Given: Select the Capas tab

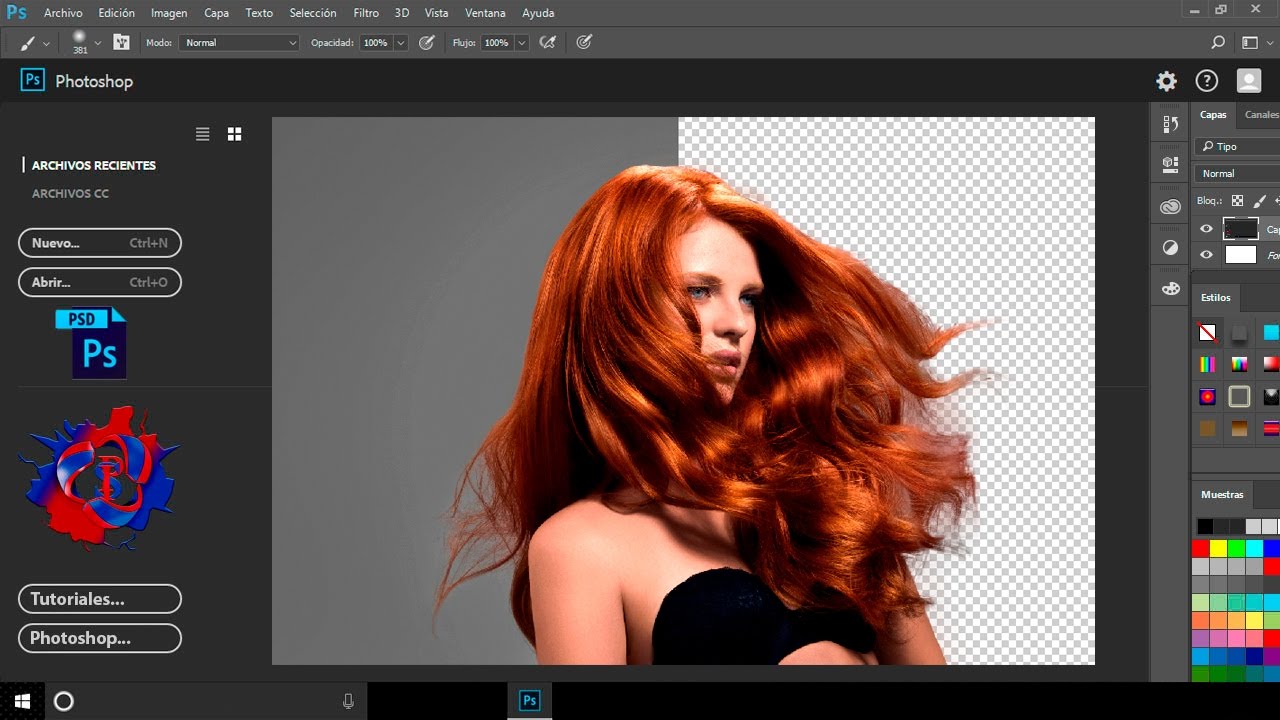Looking at the screenshot, I should click(1213, 115).
